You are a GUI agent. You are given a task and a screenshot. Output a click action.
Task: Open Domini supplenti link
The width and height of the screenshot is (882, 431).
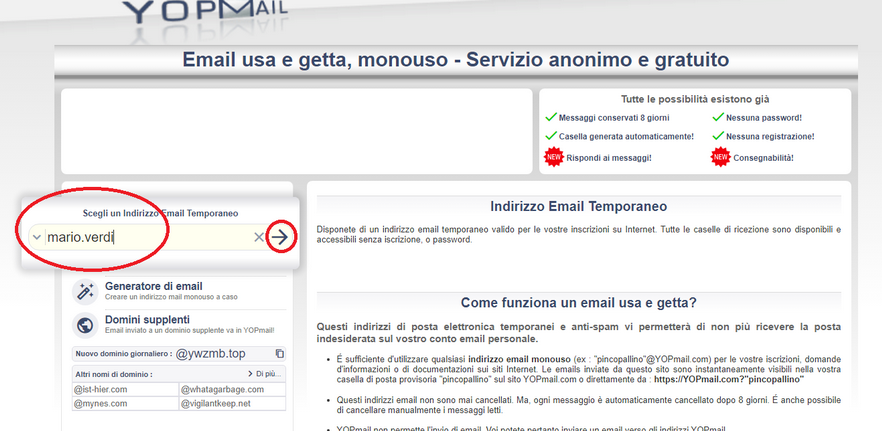tap(147, 320)
